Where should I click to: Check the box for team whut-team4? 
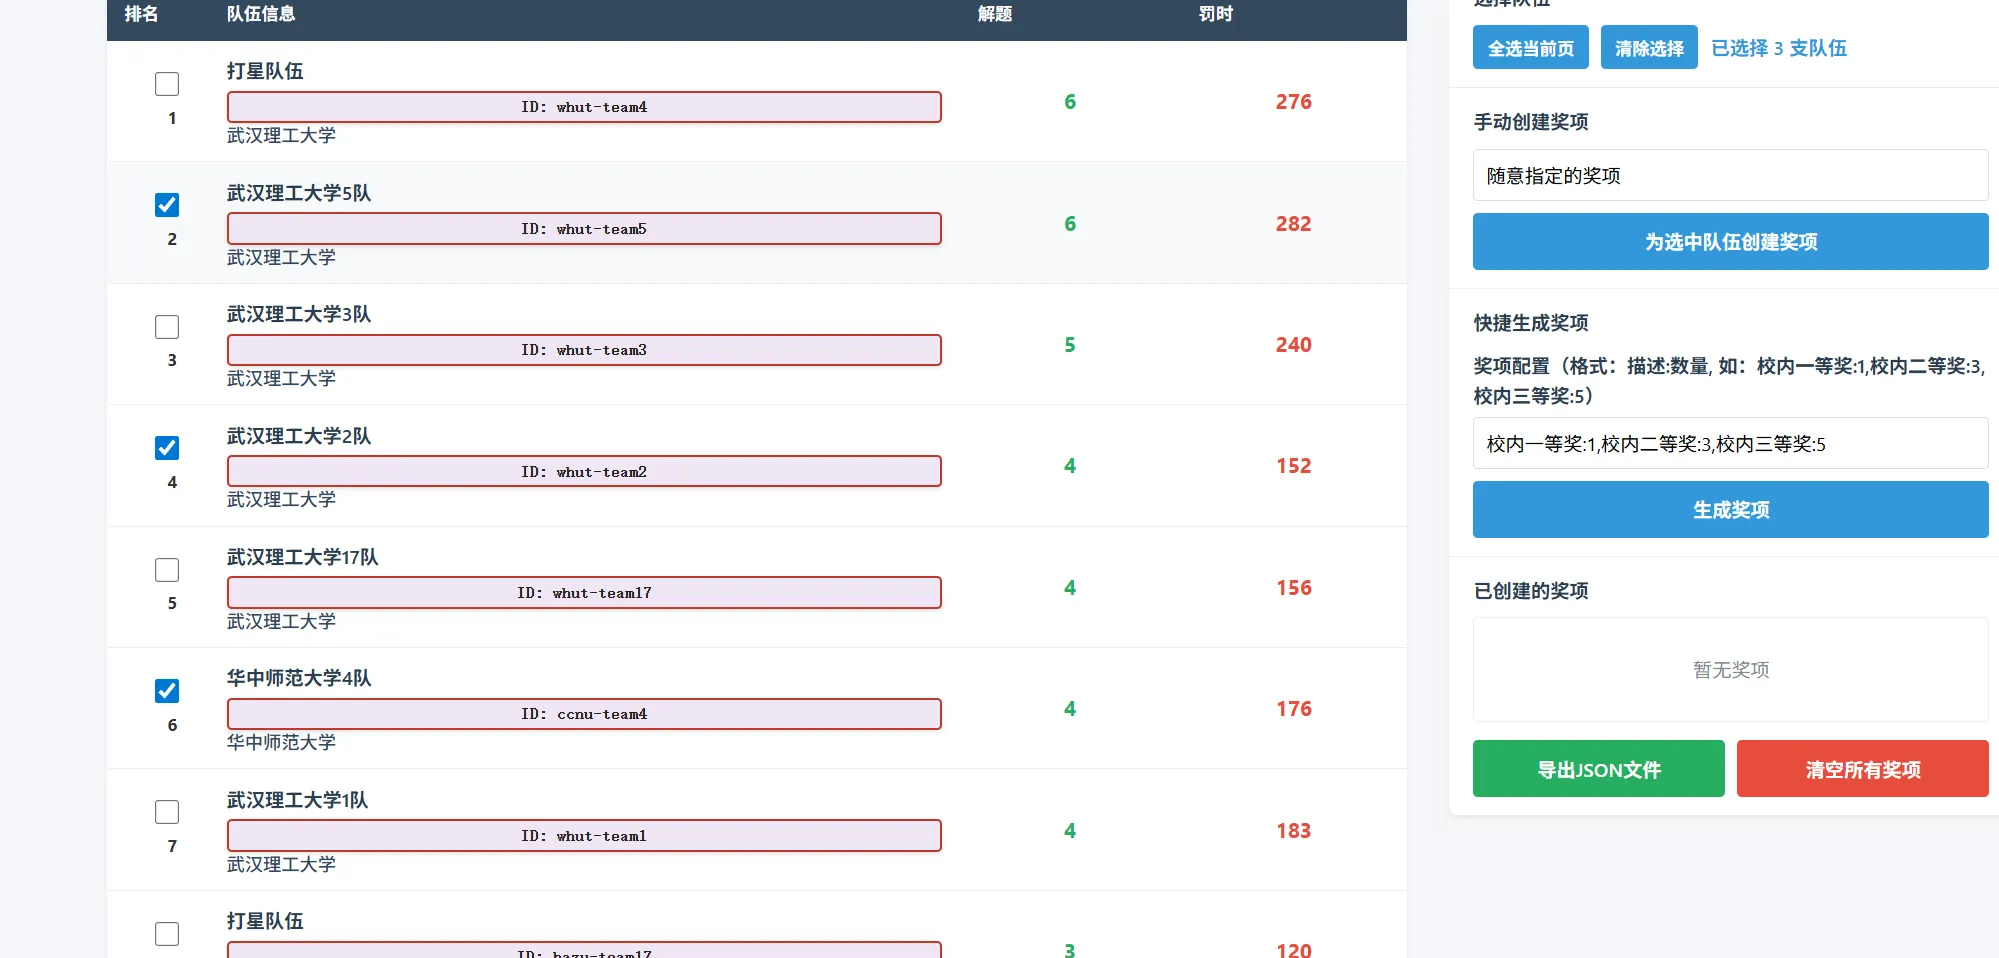pos(167,84)
